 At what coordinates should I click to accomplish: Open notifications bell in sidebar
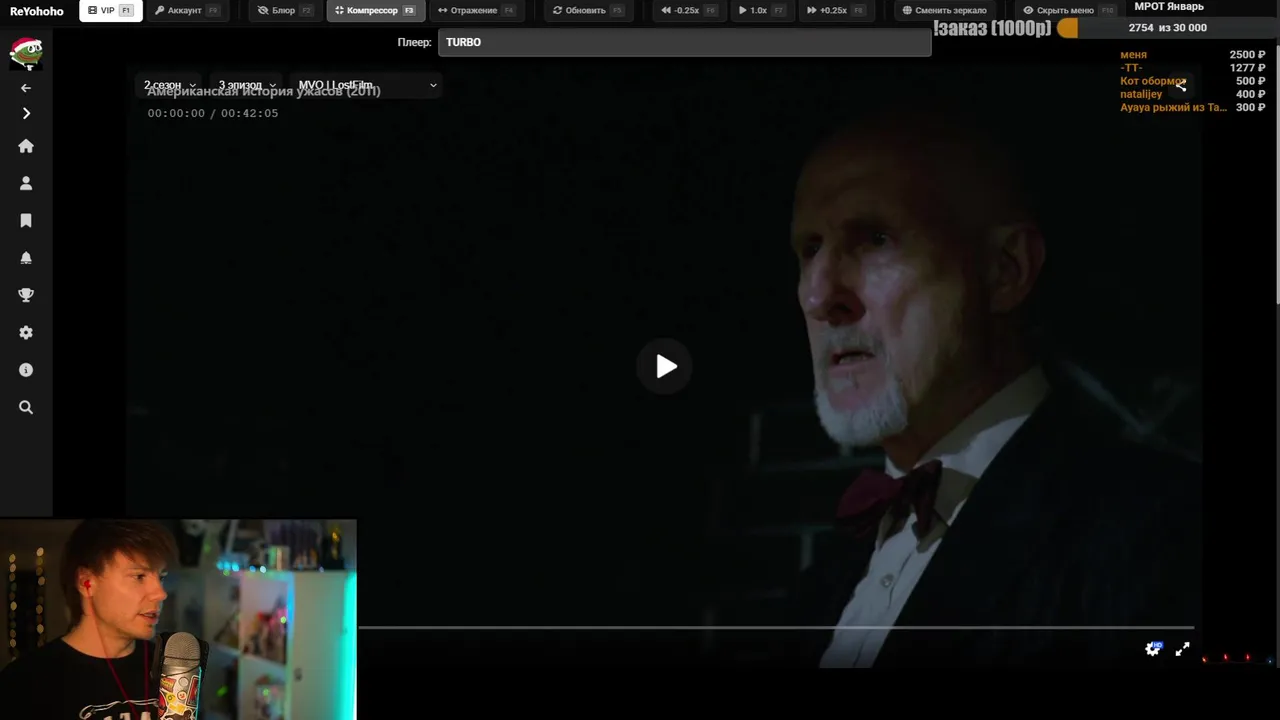[26, 258]
